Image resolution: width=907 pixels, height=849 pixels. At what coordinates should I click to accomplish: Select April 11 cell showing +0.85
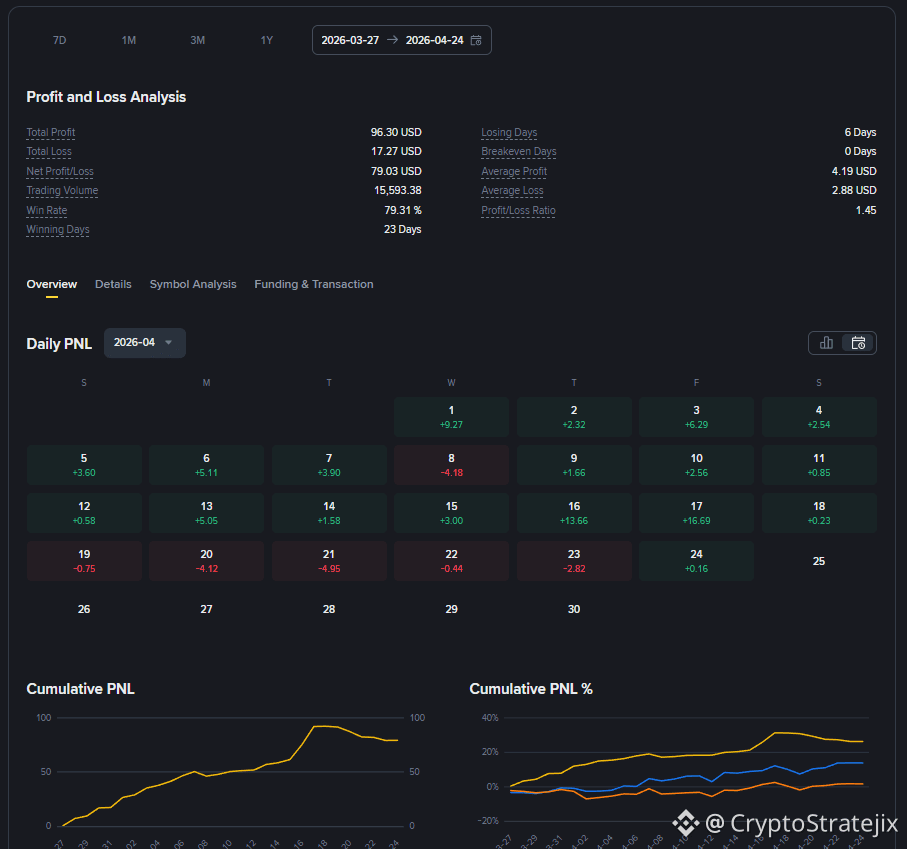coord(819,465)
